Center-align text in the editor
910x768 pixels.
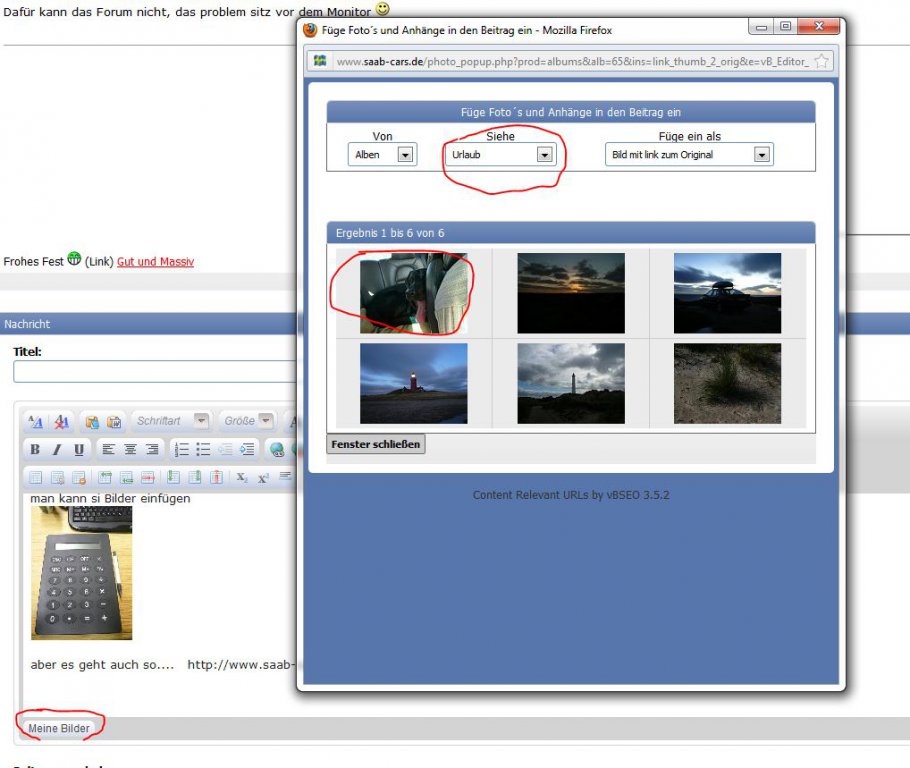[130, 449]
